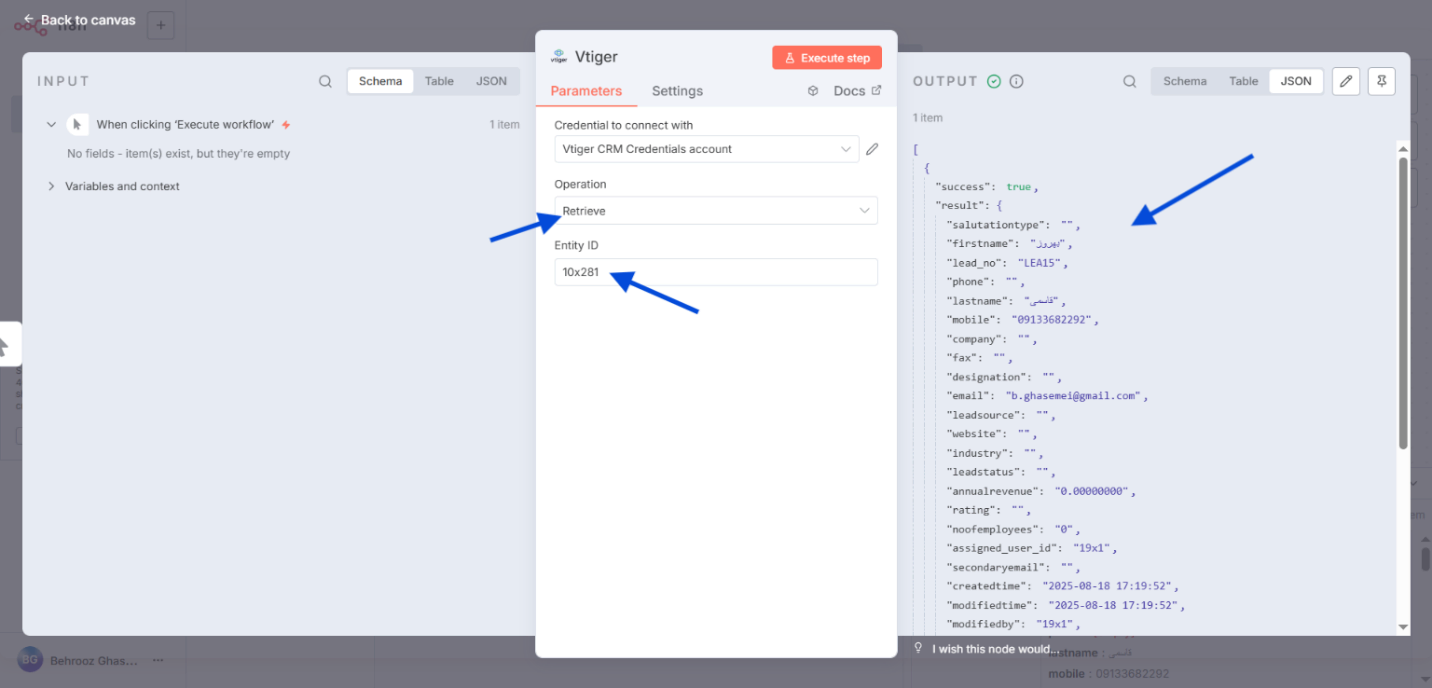Open the Settings tab
The width and height of the screenshot is (1432, 688).
(677, 91)
